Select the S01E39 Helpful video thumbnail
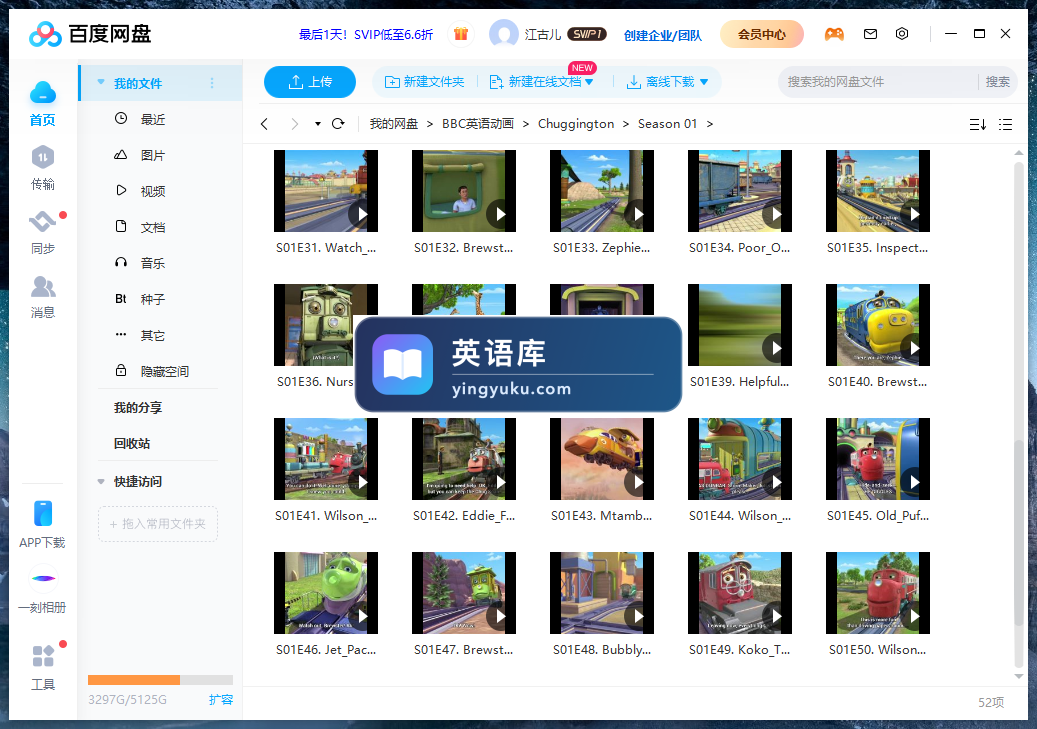 pyautogui.click(x=739, y=325)
